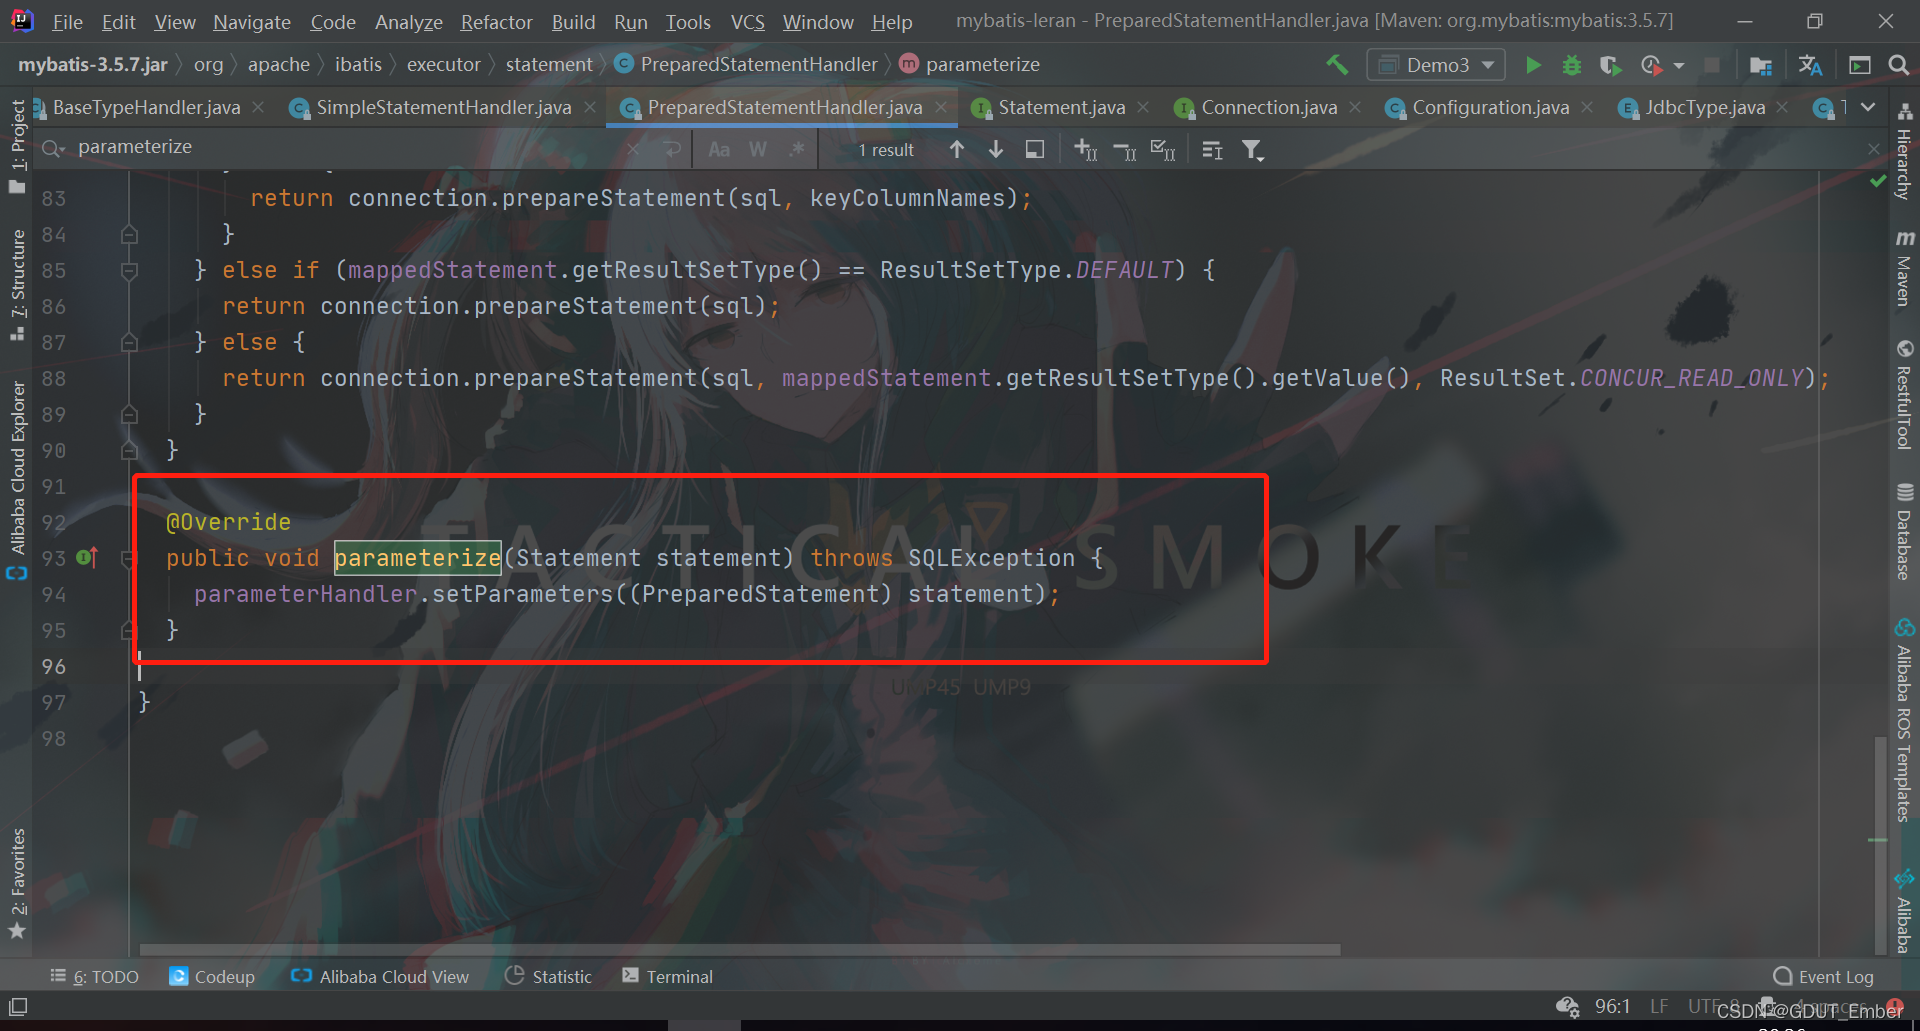
Task: Open the VCS menu
Action: (747, 22)
